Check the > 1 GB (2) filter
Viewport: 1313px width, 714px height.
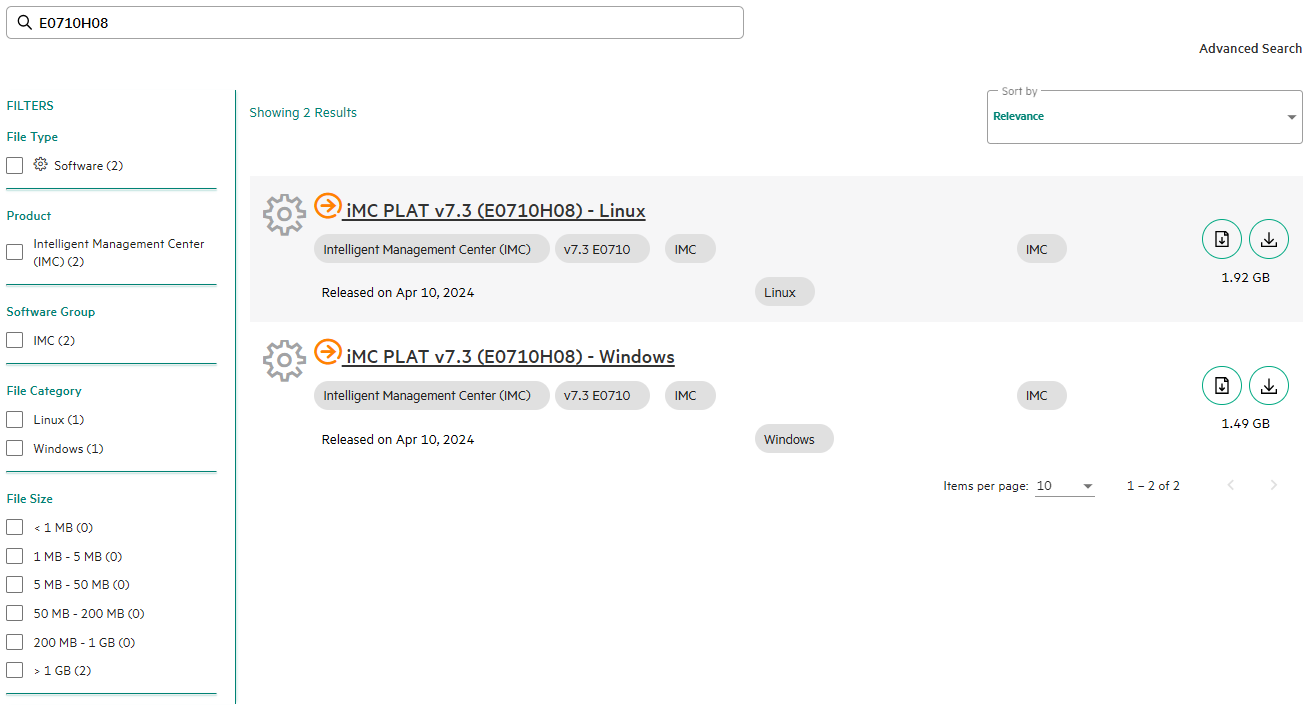tap(15, 671)
